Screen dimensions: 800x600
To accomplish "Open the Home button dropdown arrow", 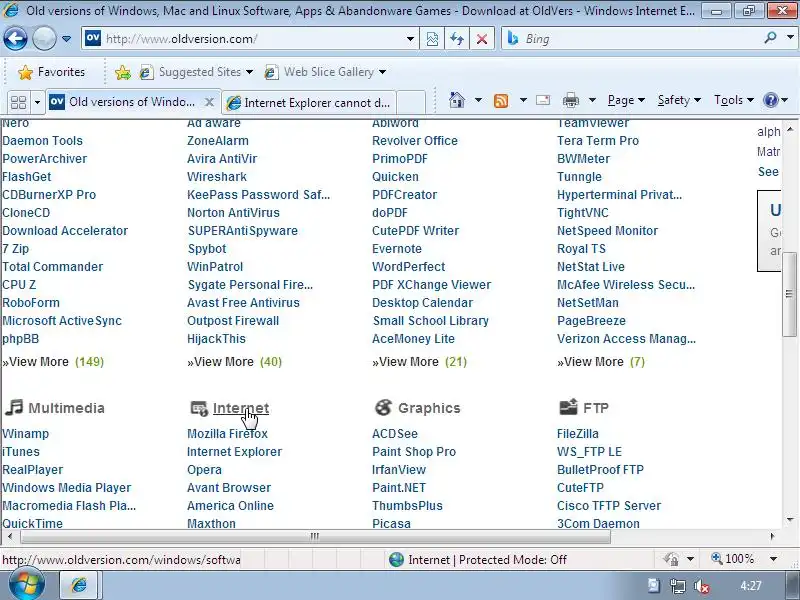I will (478, 100).
